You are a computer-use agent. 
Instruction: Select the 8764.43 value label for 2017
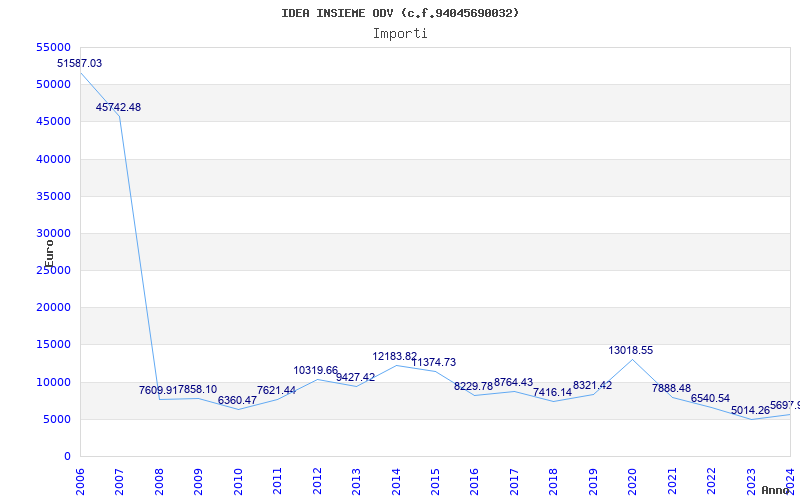pos(513,383)
